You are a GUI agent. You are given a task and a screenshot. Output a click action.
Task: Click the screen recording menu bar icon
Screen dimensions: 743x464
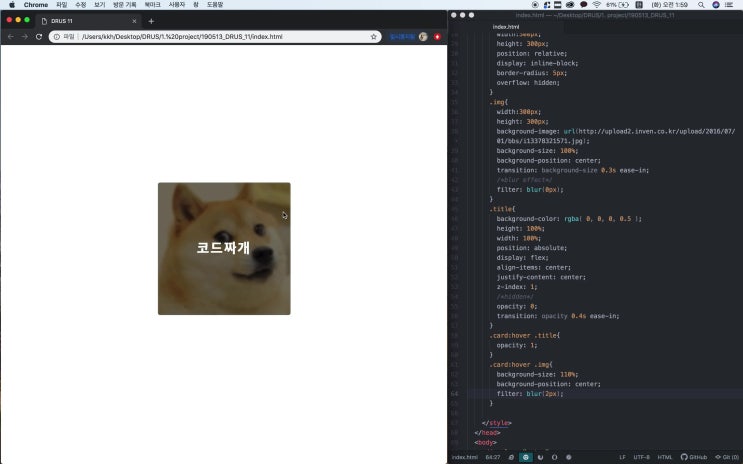click(x=535, y=5)
